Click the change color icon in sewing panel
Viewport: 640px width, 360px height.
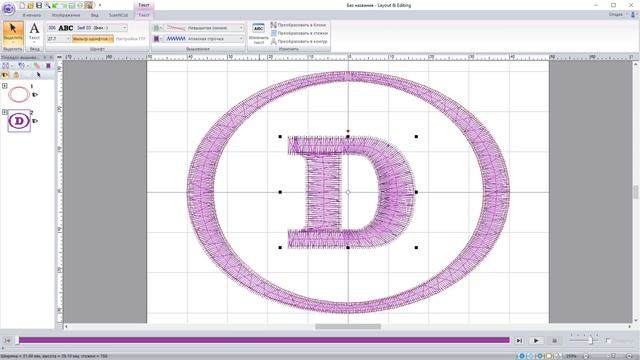pyautogui.click(x=37, y=66)
